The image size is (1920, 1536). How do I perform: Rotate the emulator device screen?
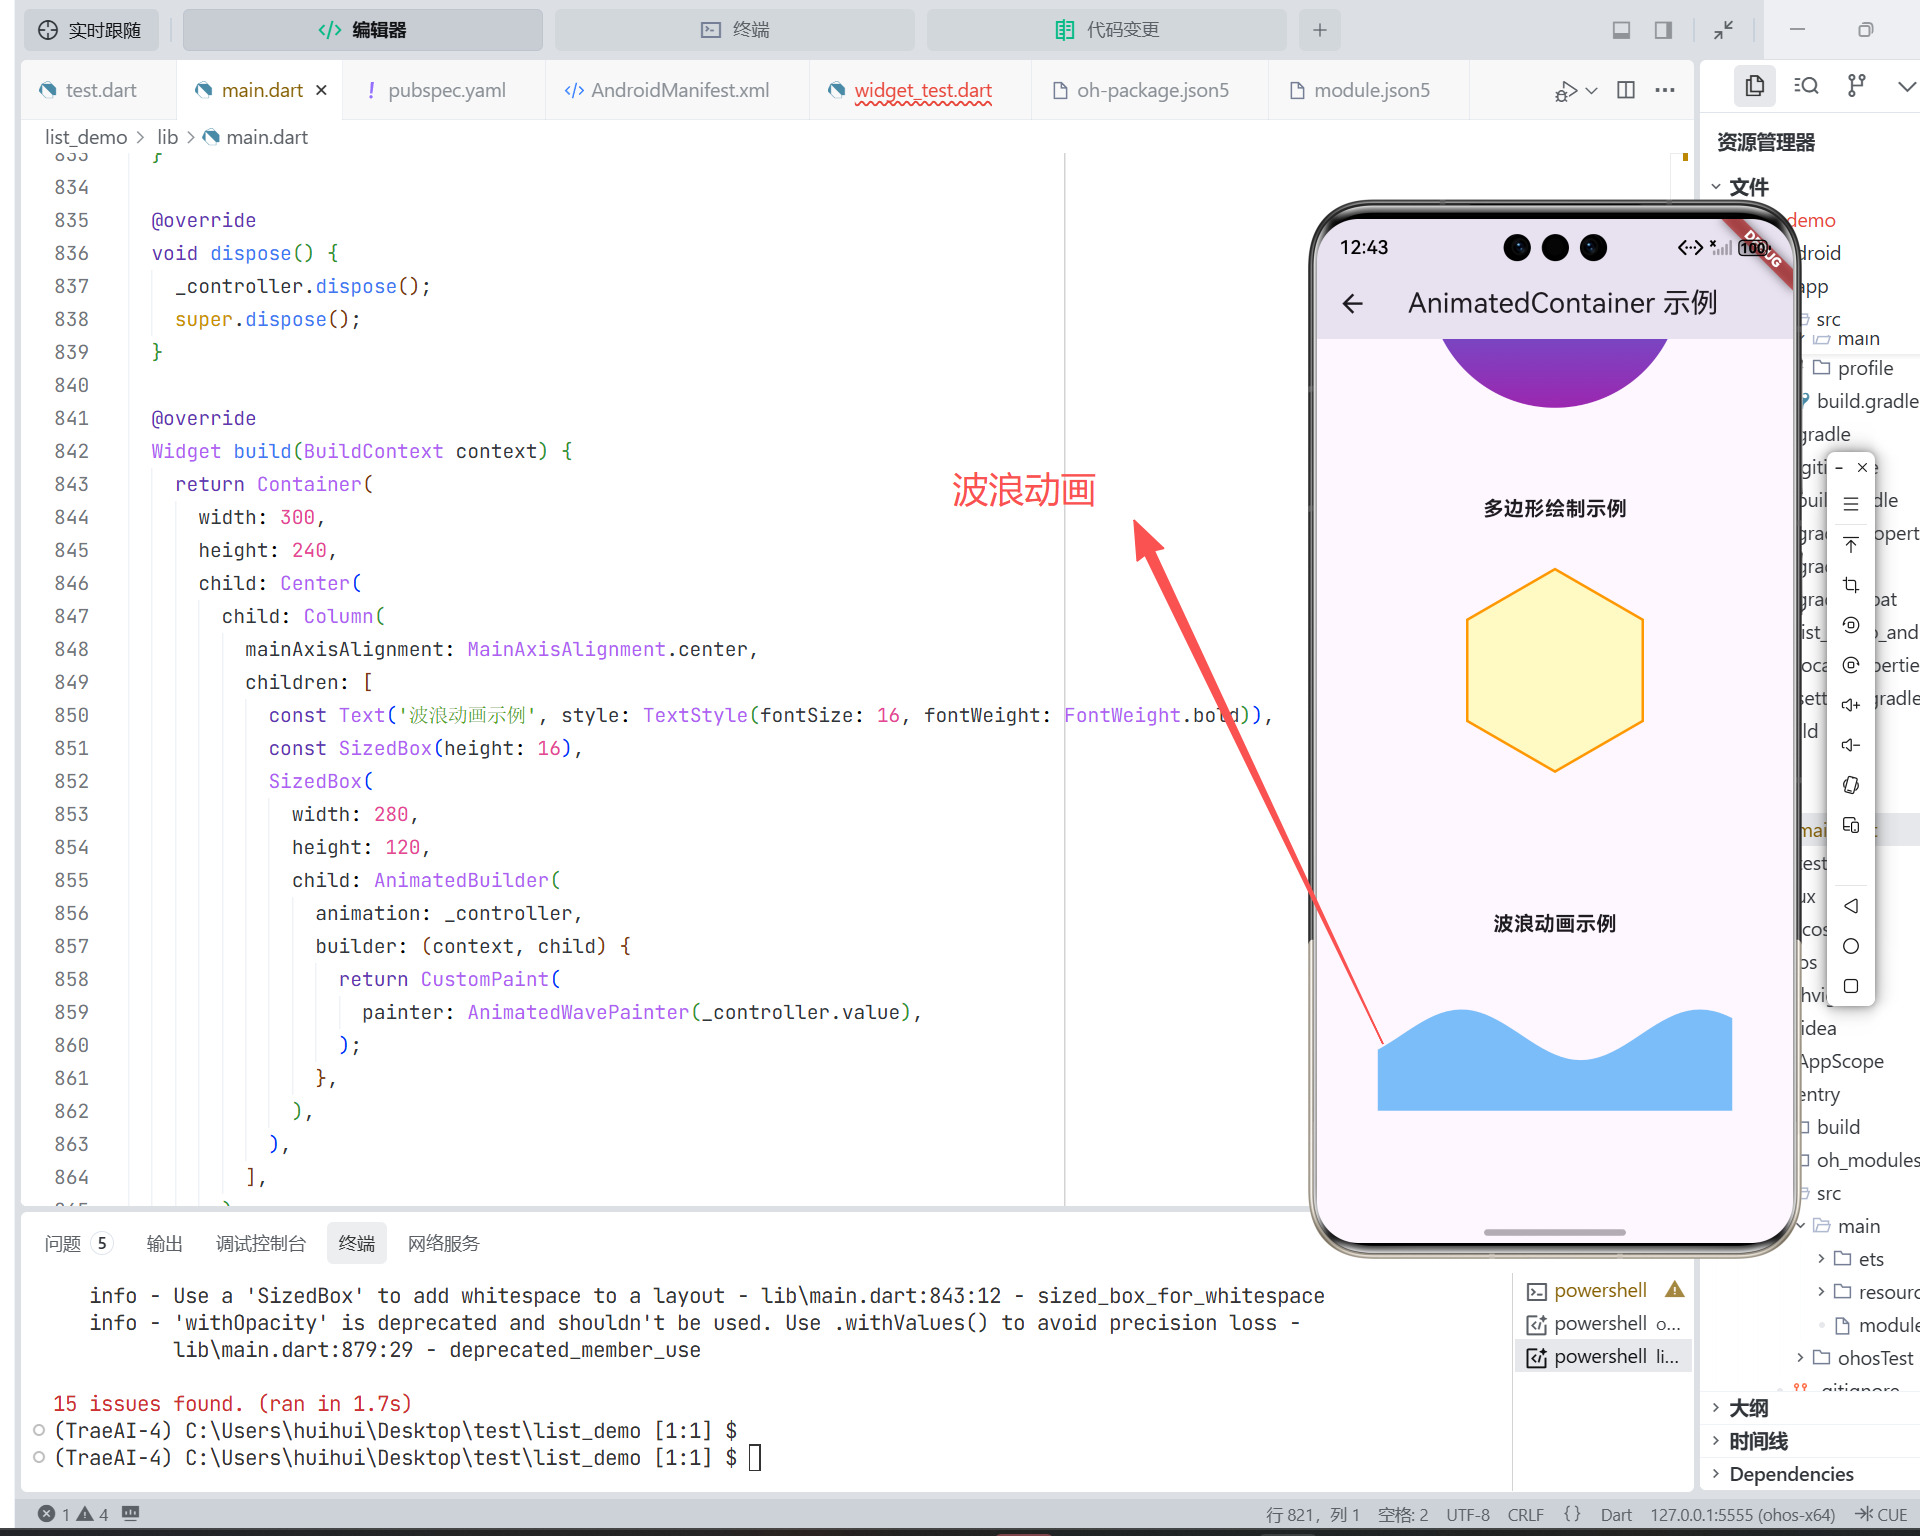click(1851, 785)
